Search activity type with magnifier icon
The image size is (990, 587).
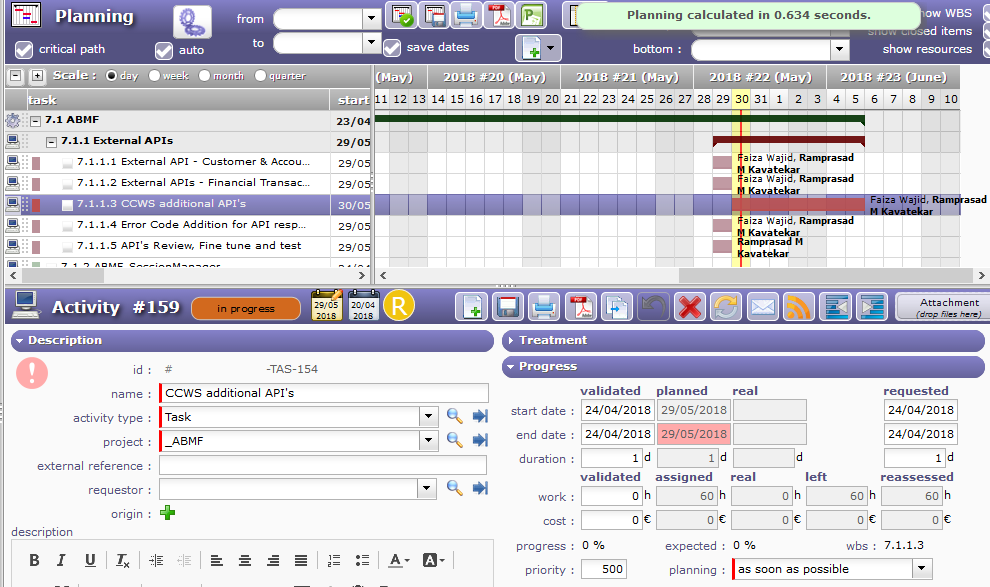pos(454,417)
